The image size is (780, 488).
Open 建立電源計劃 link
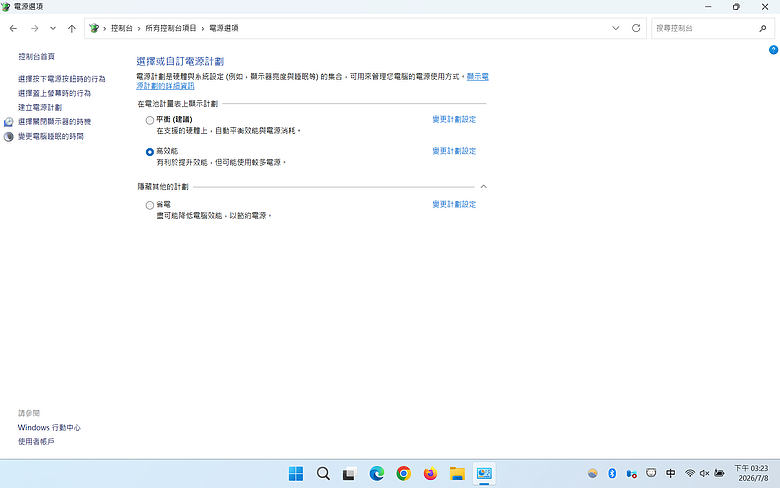40,107
